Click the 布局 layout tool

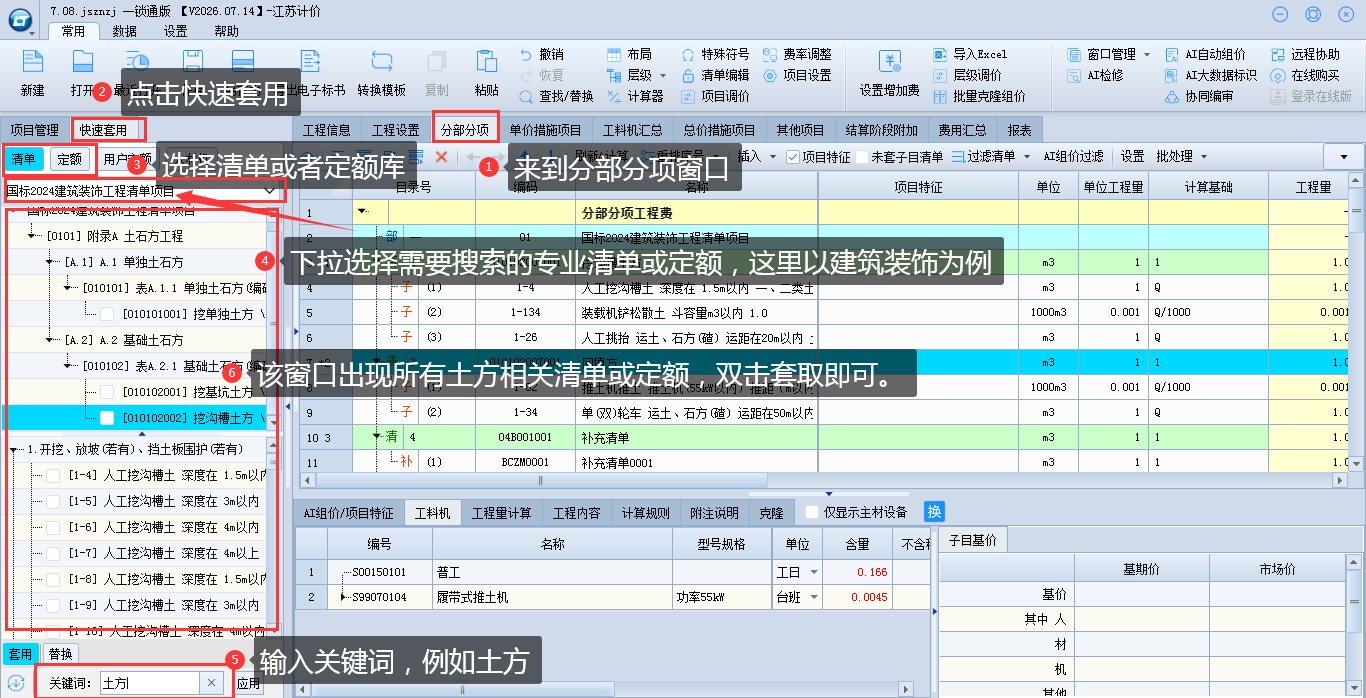coord(629,54)
